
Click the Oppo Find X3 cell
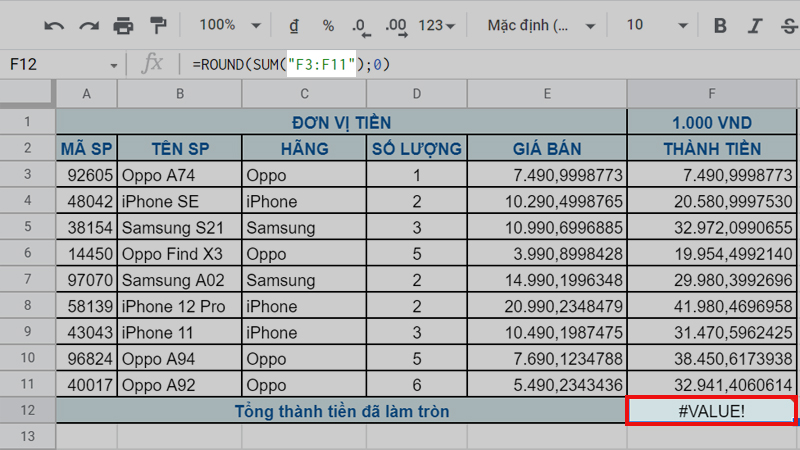(x=180, y=254)
